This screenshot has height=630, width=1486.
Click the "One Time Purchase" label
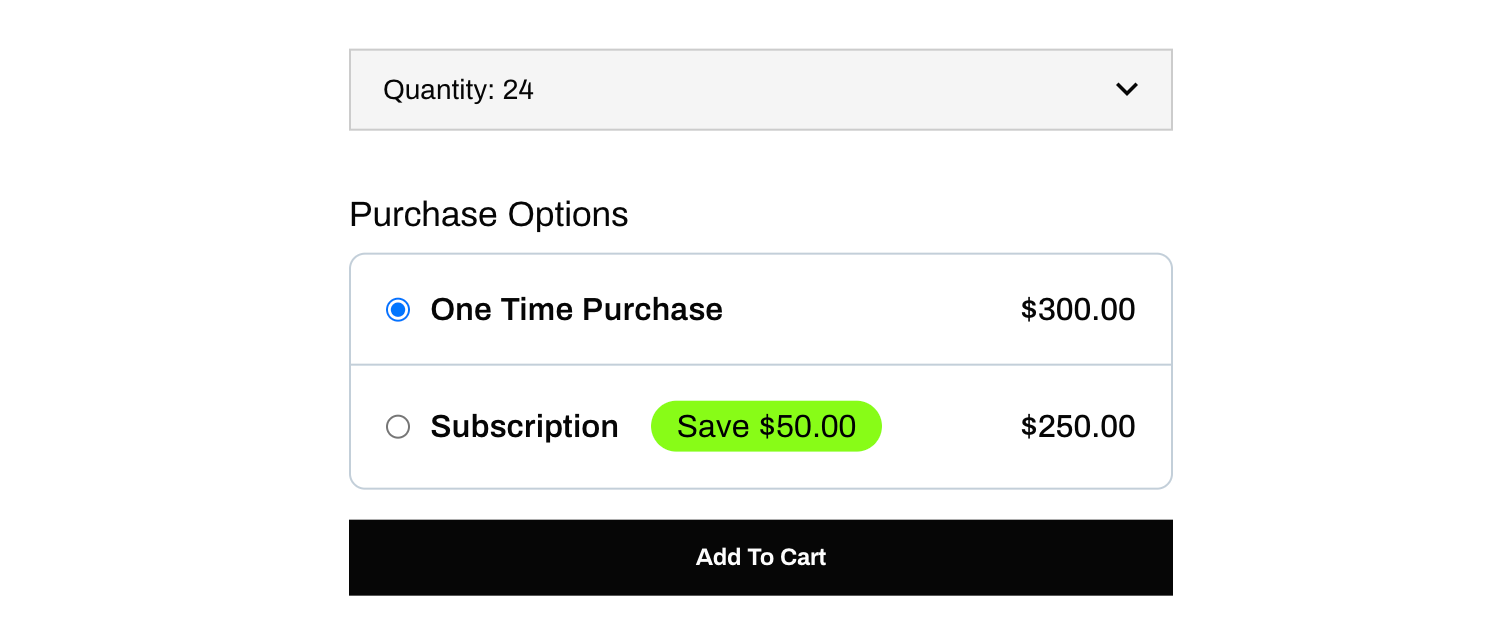pos(576,310)
